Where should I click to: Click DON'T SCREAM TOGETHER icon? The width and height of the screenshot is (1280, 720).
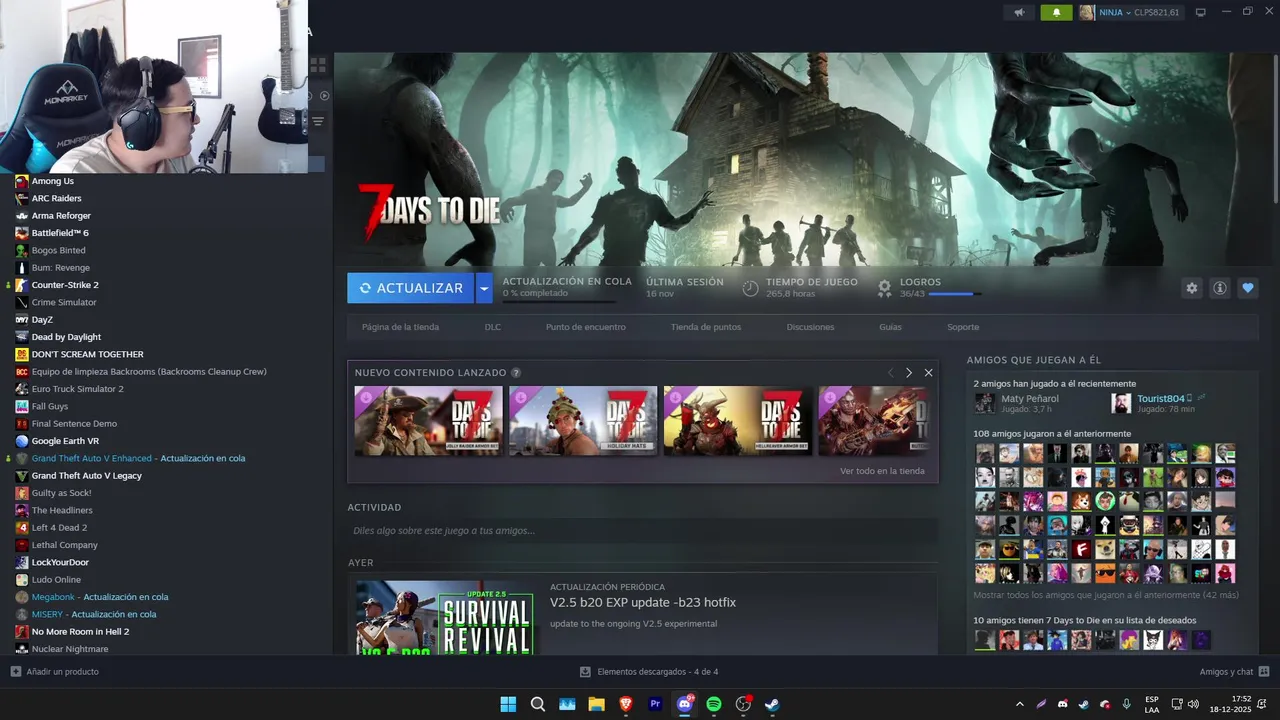point(22,354)
